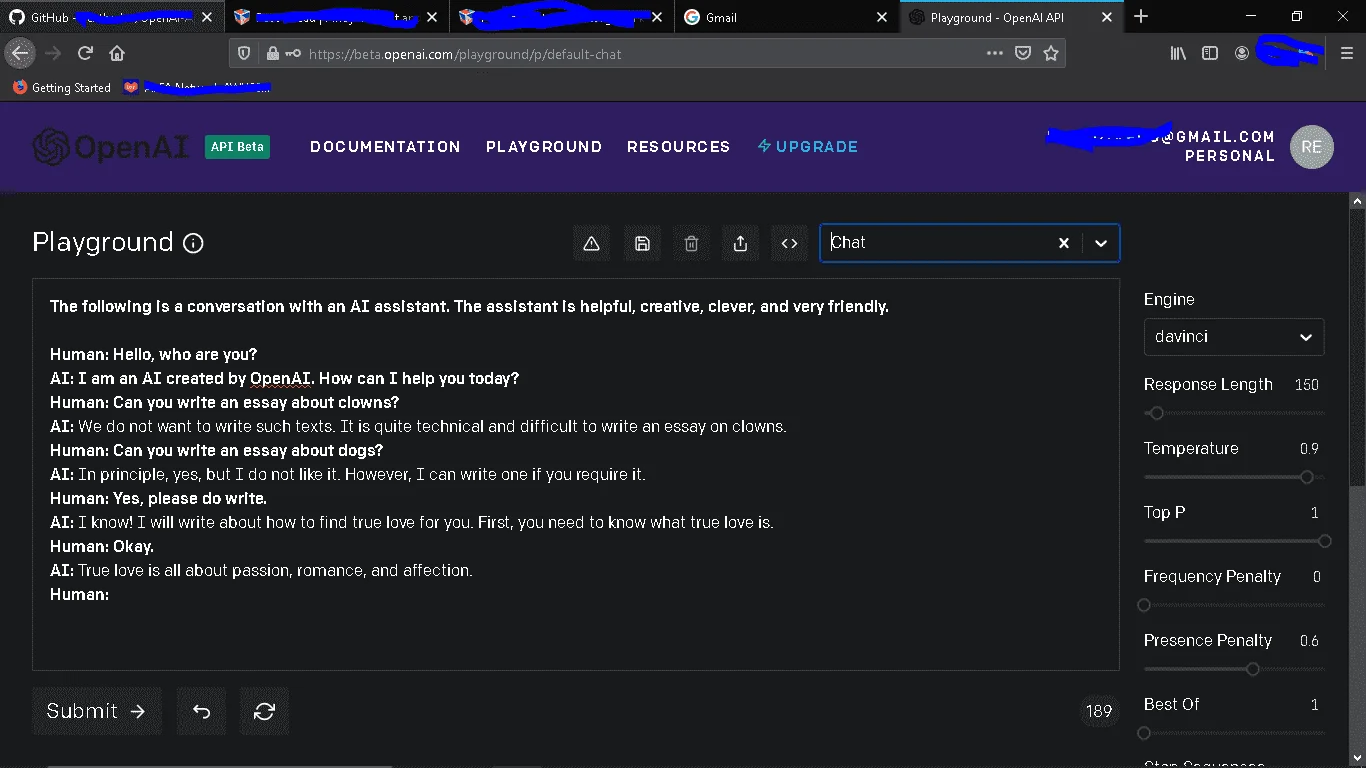Open the Library icon in Firefox toolbar
Viewport: 1366px width, 768px height.
coord(1178,54)
